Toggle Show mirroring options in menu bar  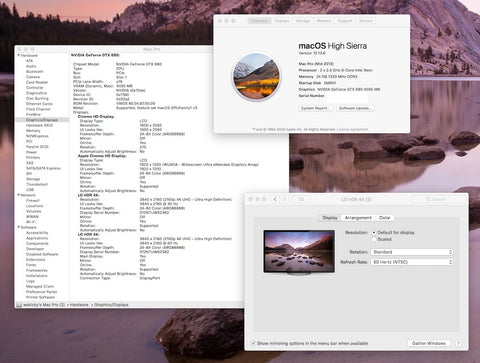tap(254, 343)
